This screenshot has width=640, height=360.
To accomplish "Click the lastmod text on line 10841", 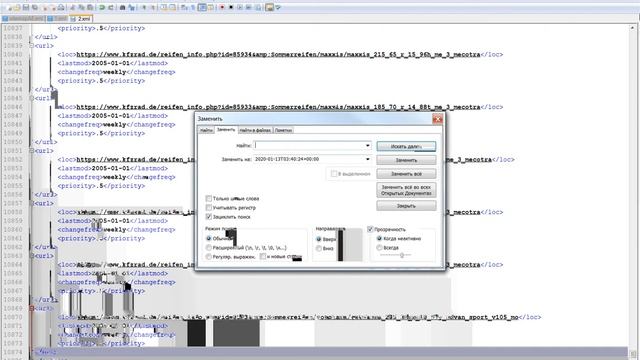I will (113, 63).
